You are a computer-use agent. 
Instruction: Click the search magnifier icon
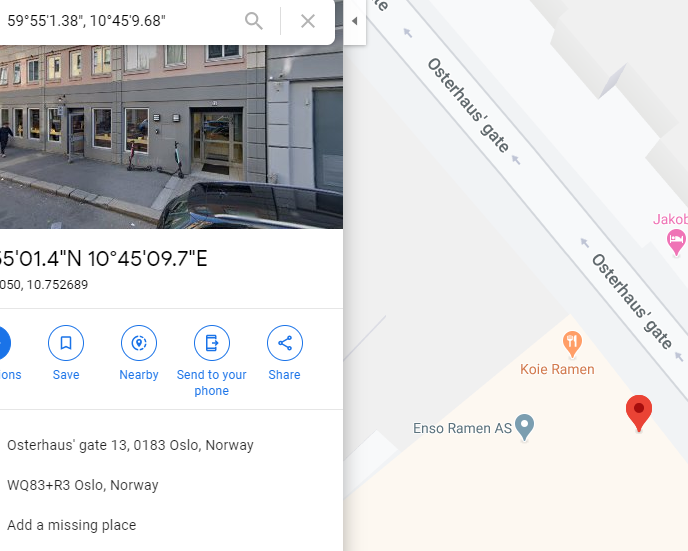coord(254,21)
